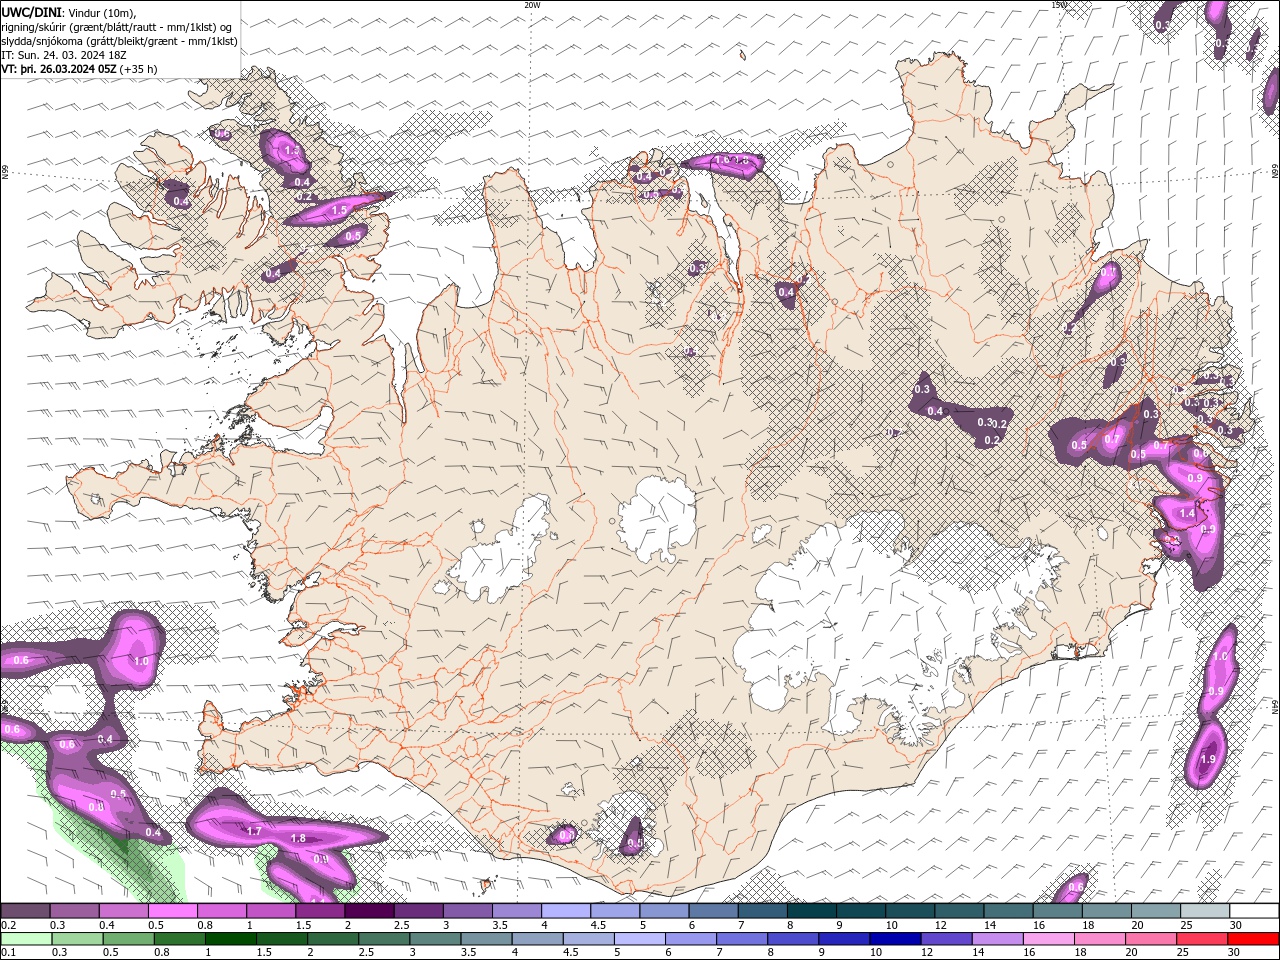Click the 'slydda/snjókoma (grátt/bleikt/grænt - mm/1klst)' line
Viewport: 1280px width, 960px height.
120,41
